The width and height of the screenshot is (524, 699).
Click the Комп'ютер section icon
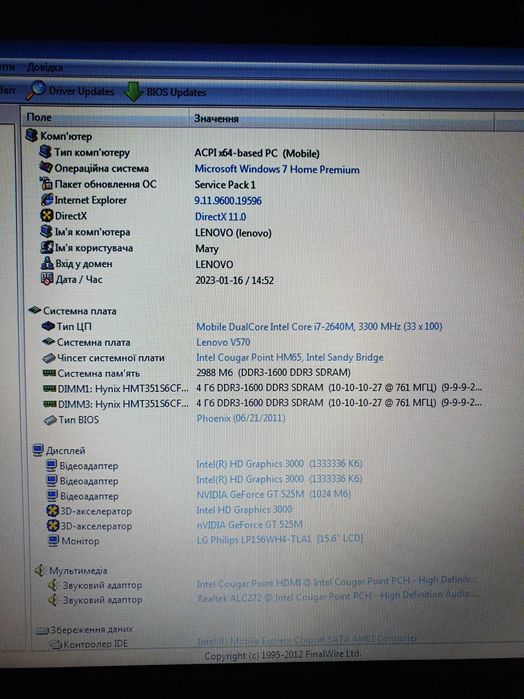(32, 135)
